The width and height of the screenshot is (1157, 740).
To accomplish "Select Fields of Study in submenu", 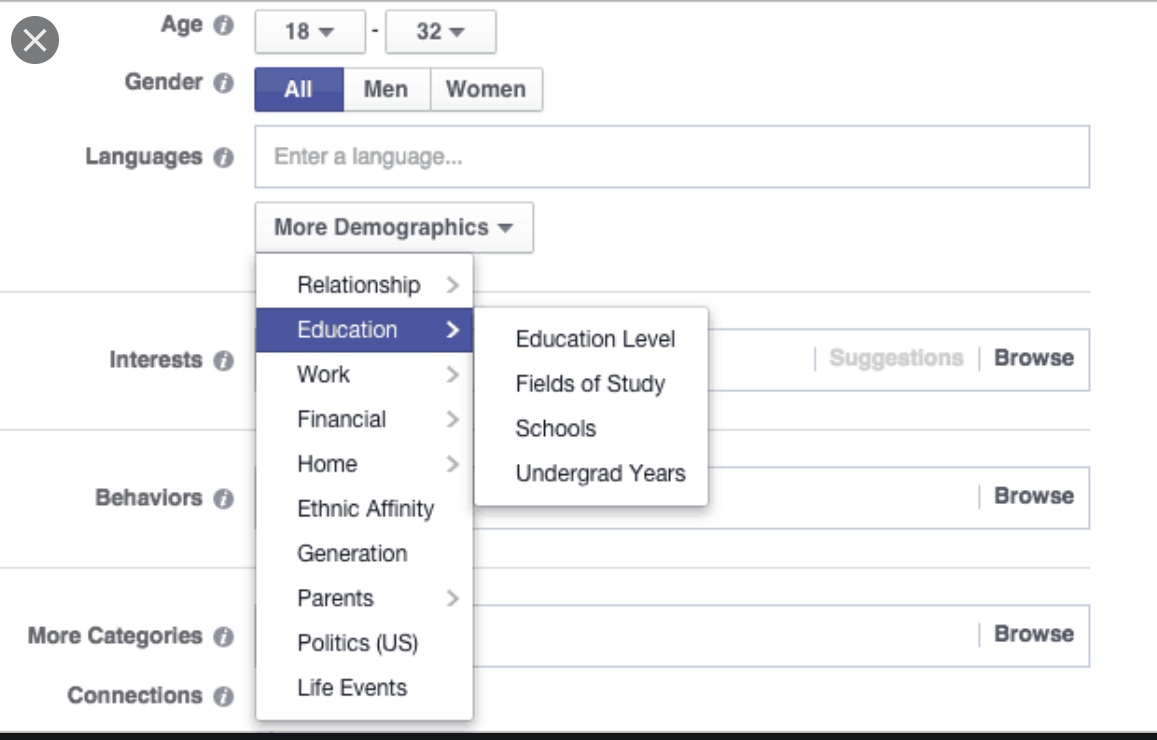I will pyautogui.click(x=591, y=384).
